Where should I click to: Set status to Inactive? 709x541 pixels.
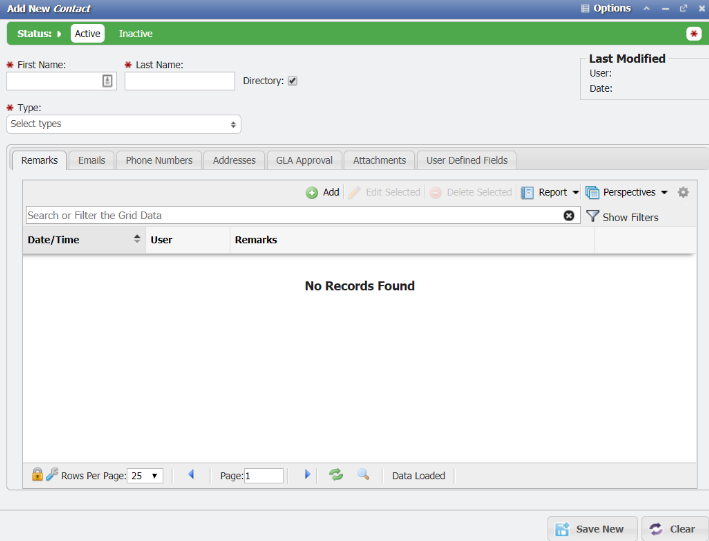pyautogui.click(x=136, y=33)
